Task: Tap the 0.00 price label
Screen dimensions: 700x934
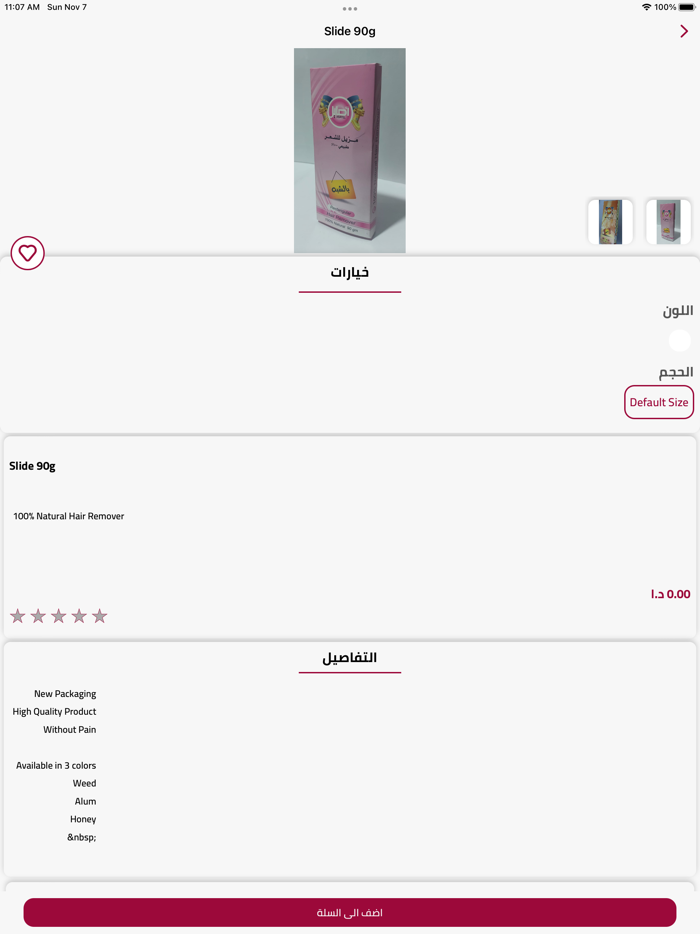Action: pyautogui.click(x=671, y=594)
